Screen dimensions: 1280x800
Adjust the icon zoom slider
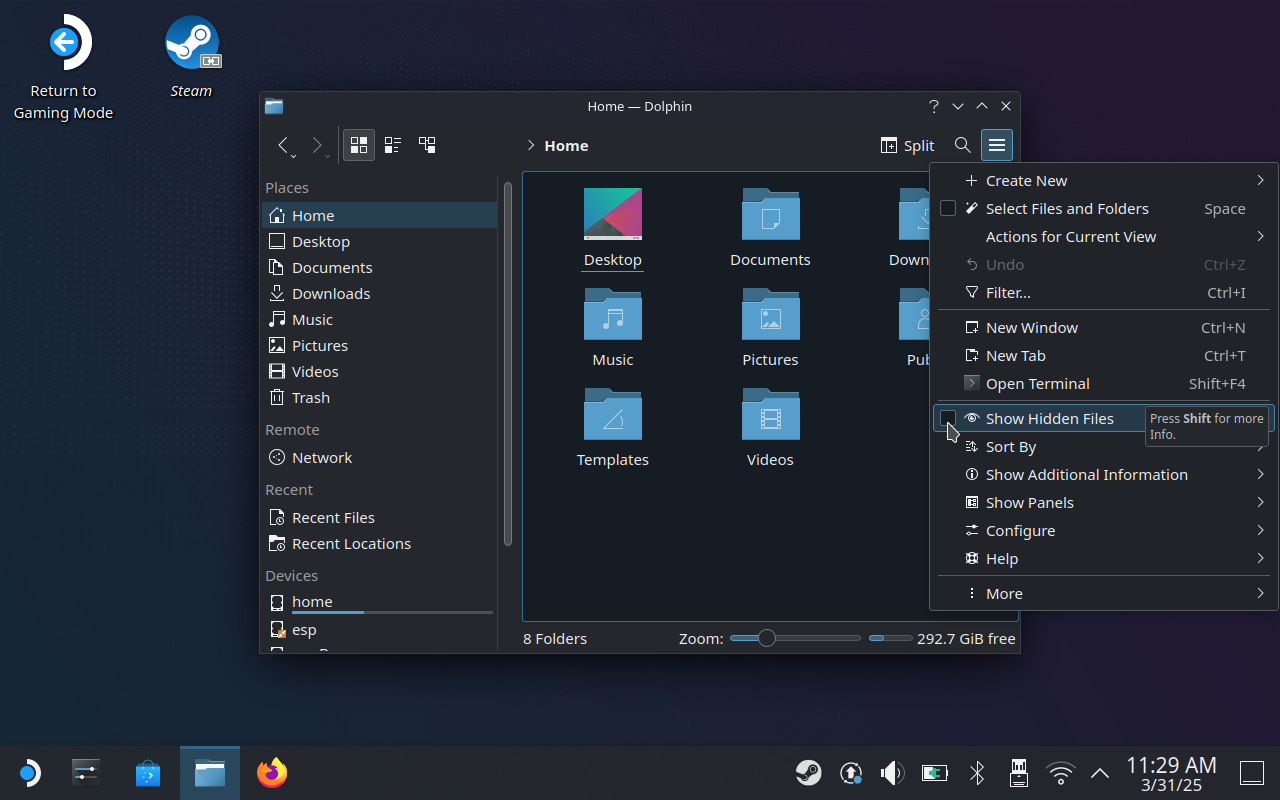click(766, 637)
